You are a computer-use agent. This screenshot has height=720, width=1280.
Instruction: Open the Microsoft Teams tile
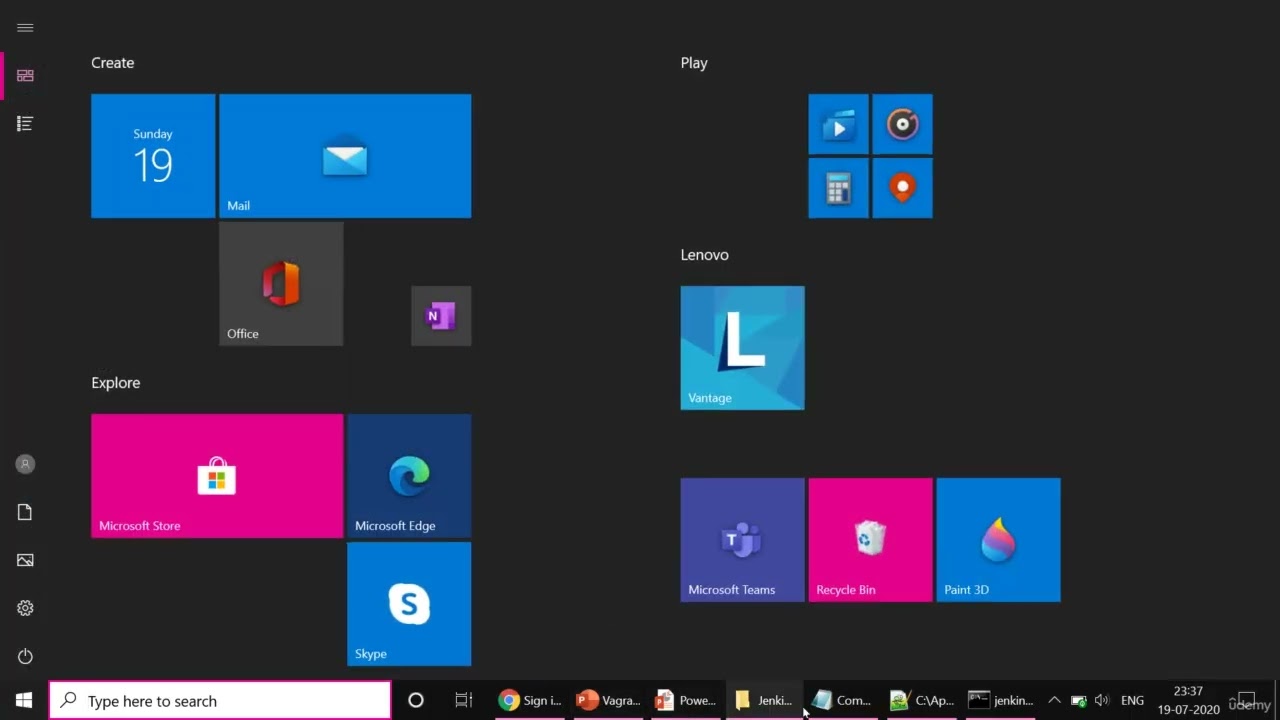coord(742,540)
